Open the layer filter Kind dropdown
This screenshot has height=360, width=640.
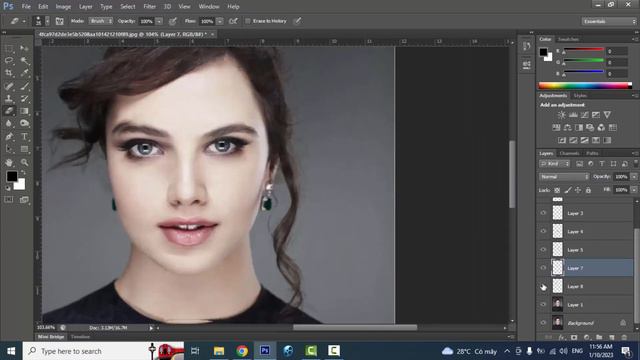point(554,164)
